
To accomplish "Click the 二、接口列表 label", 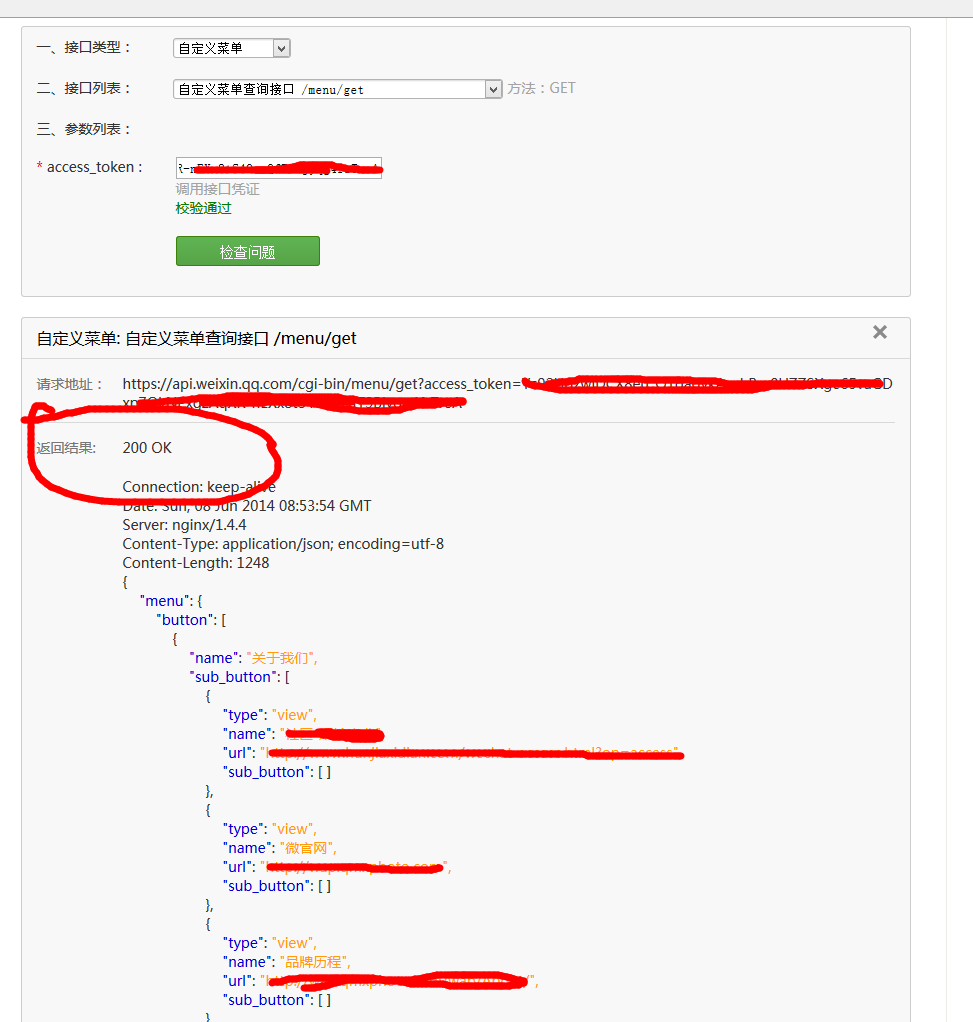I will tap(83, 88).
